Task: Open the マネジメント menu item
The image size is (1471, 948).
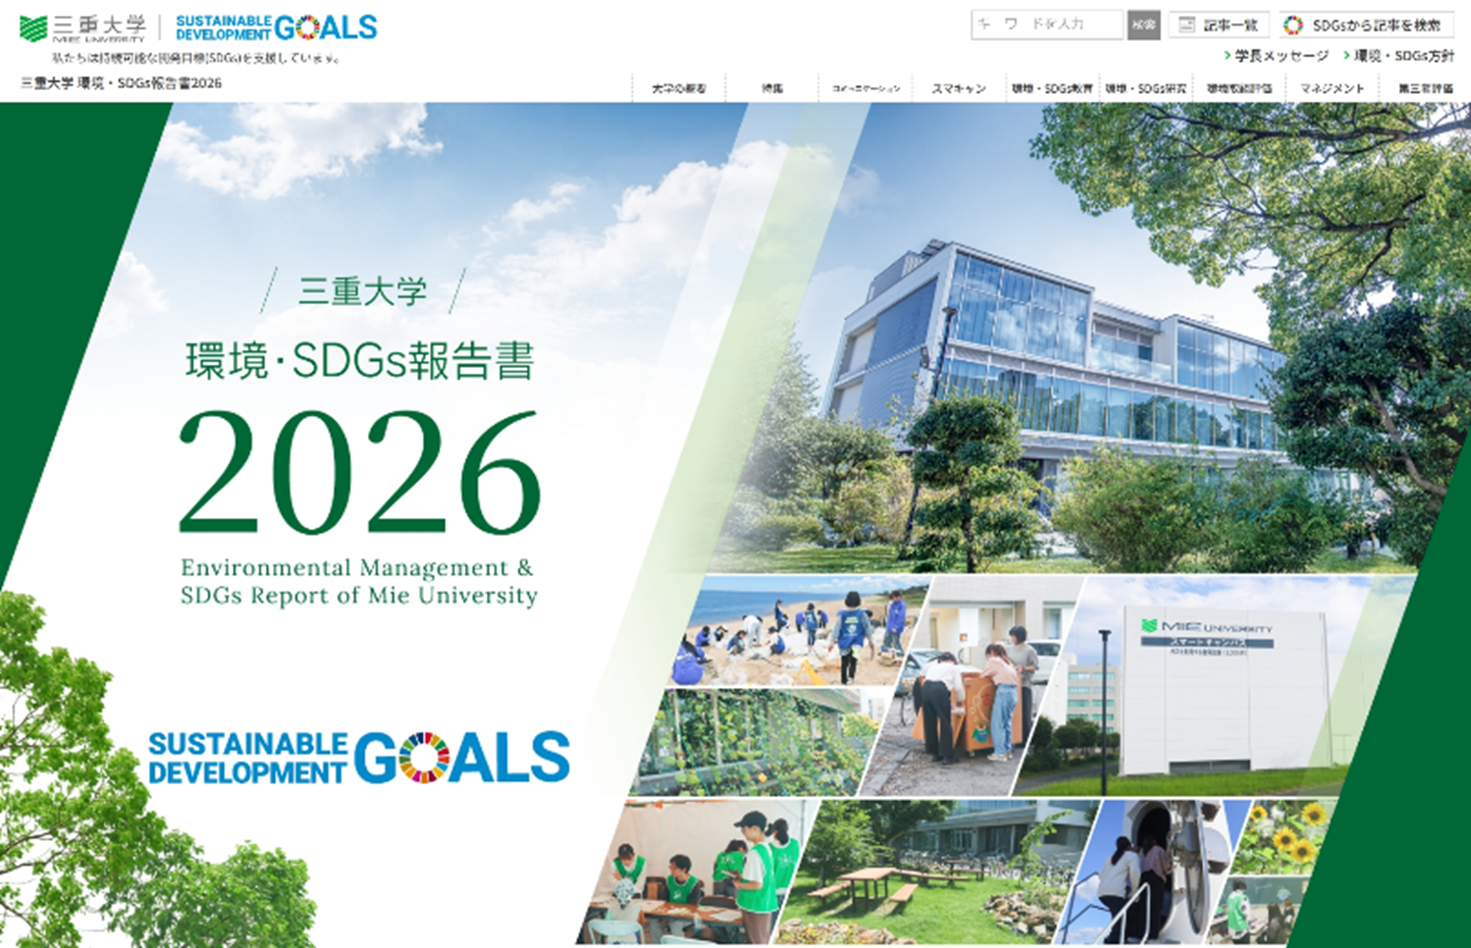Action: click(x=1332, y=88)
